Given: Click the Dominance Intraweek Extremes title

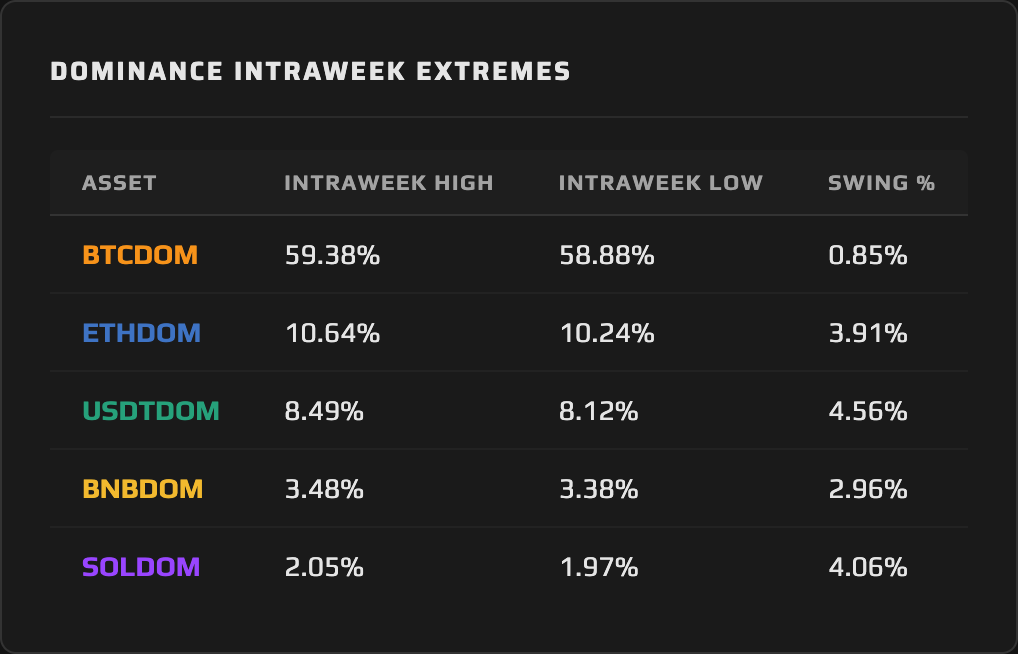Looking at the screenshot, I should [310, 71].
